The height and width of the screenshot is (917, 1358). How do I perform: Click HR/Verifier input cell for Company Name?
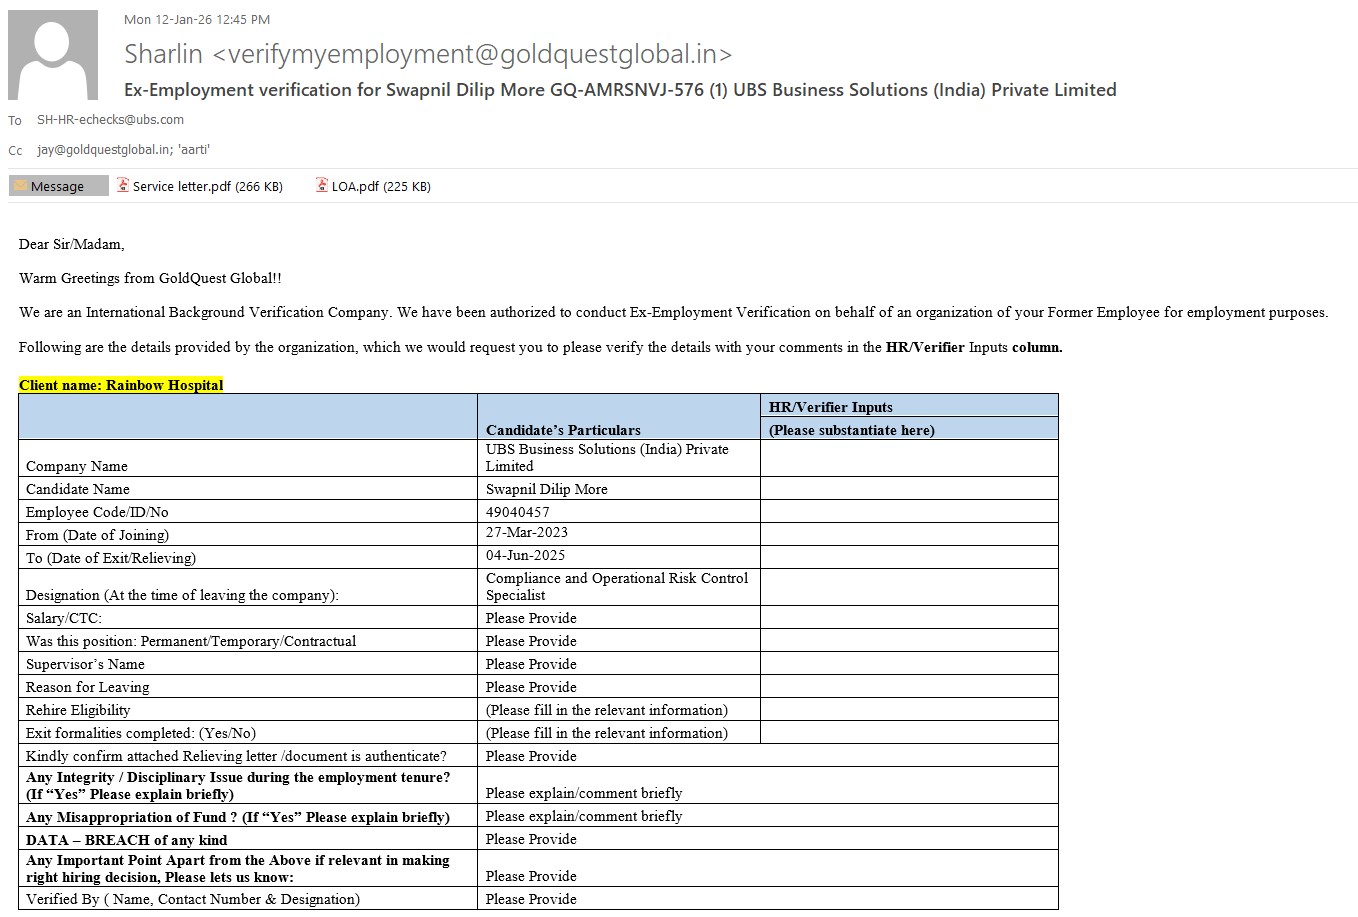pyautogui.click(x=908, y=458)
